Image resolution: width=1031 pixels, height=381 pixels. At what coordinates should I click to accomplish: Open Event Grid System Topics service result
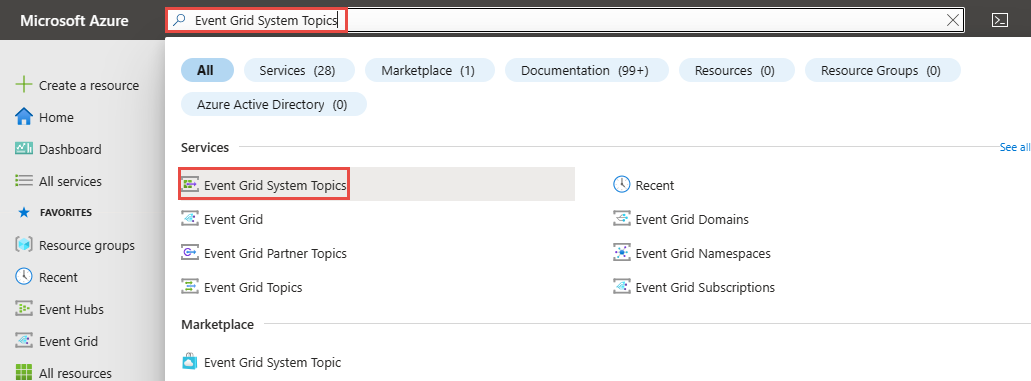(377, 185)
